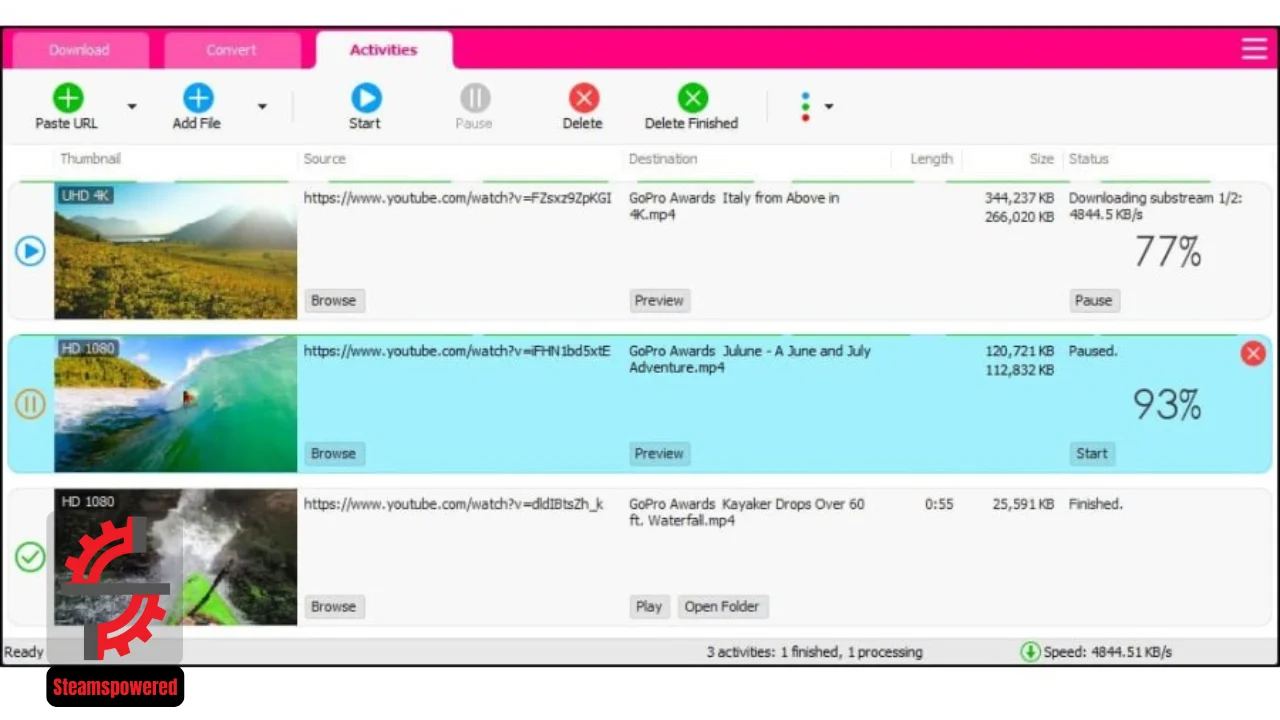Click the HD 1080 surfing thumbnail
Screen dimensions: 1280x720
[x=176, y=404]
